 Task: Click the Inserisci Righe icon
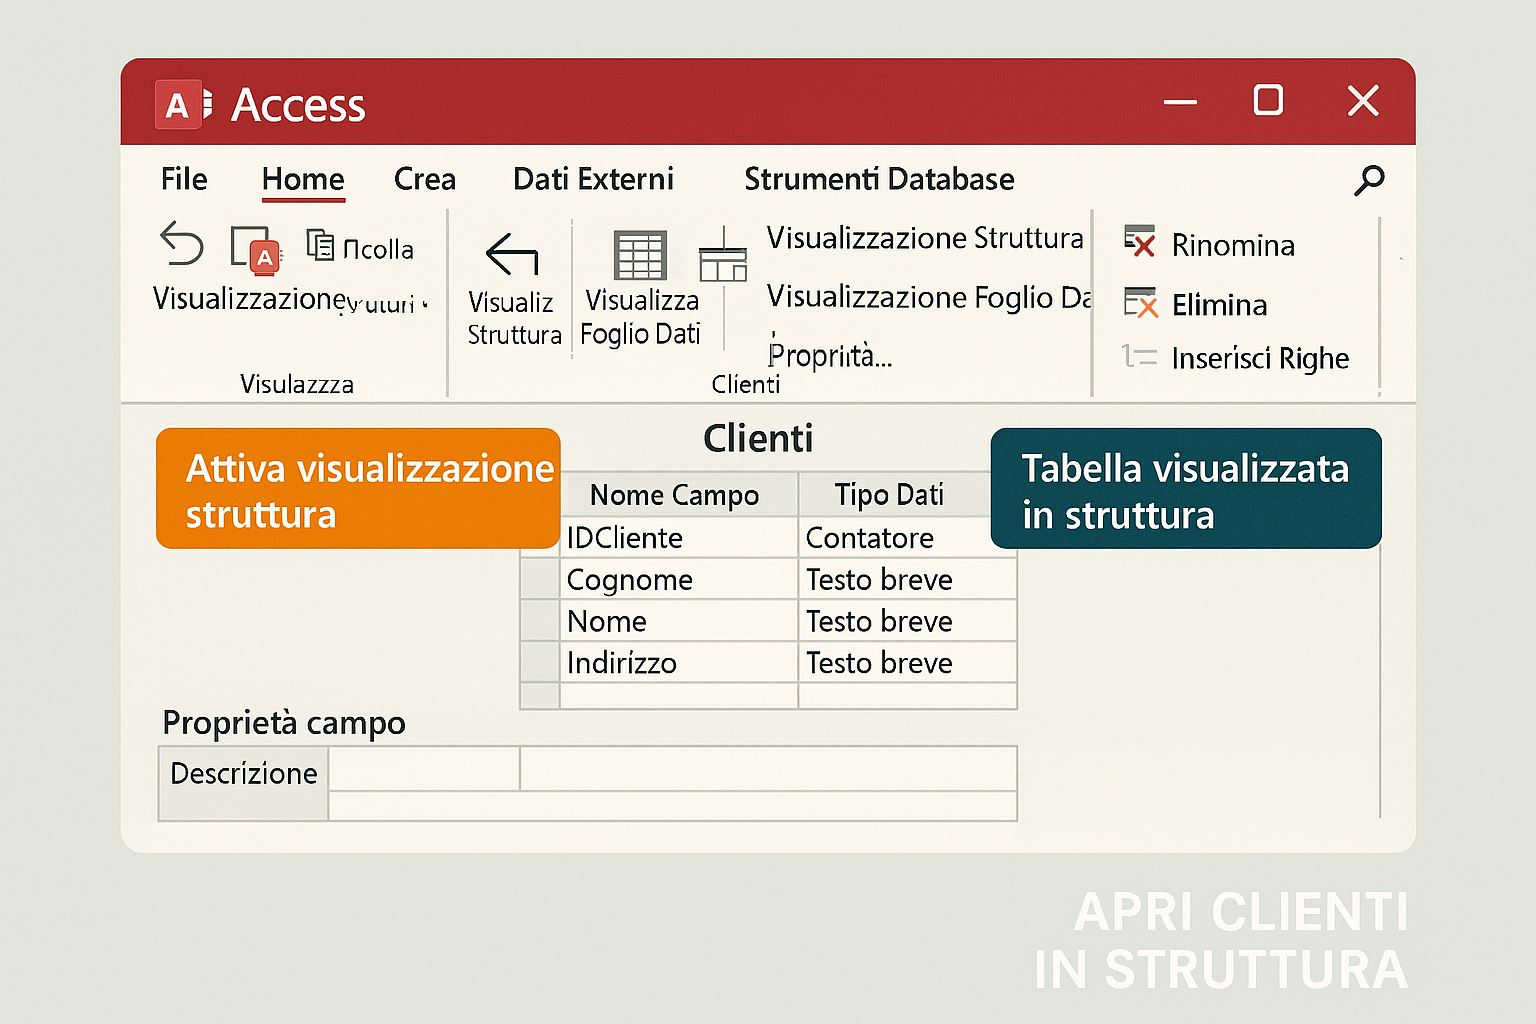tap(1139, 357)
